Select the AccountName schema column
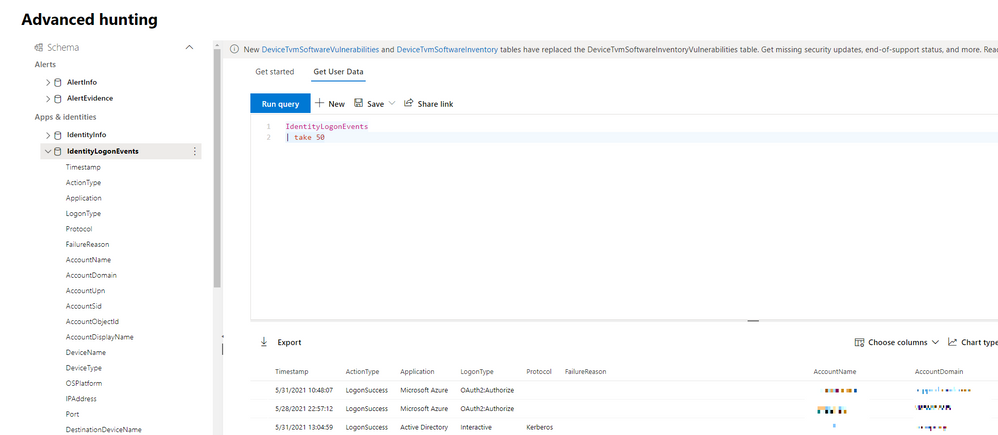 (88, 260)
